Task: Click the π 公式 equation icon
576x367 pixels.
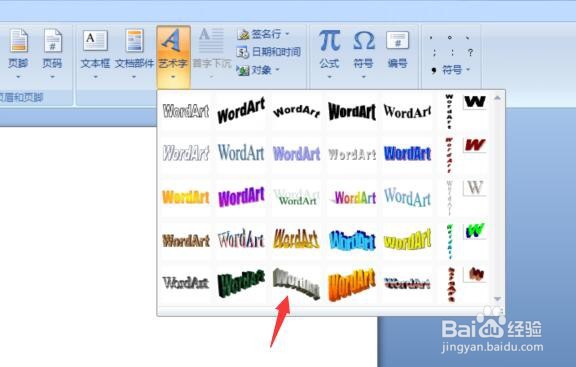Action: [329, 41]
